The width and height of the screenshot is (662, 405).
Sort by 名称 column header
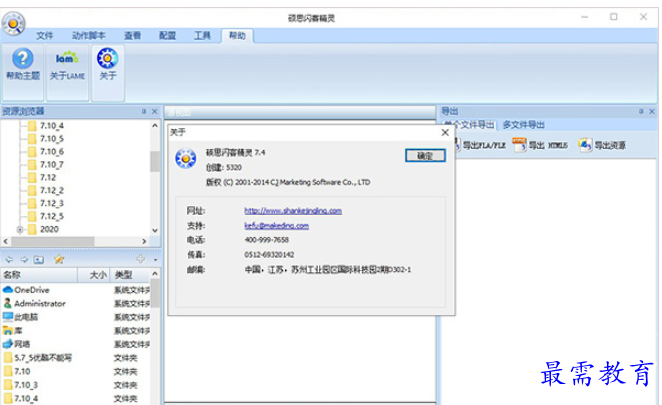pyautogui.click(x=39, y=275)
